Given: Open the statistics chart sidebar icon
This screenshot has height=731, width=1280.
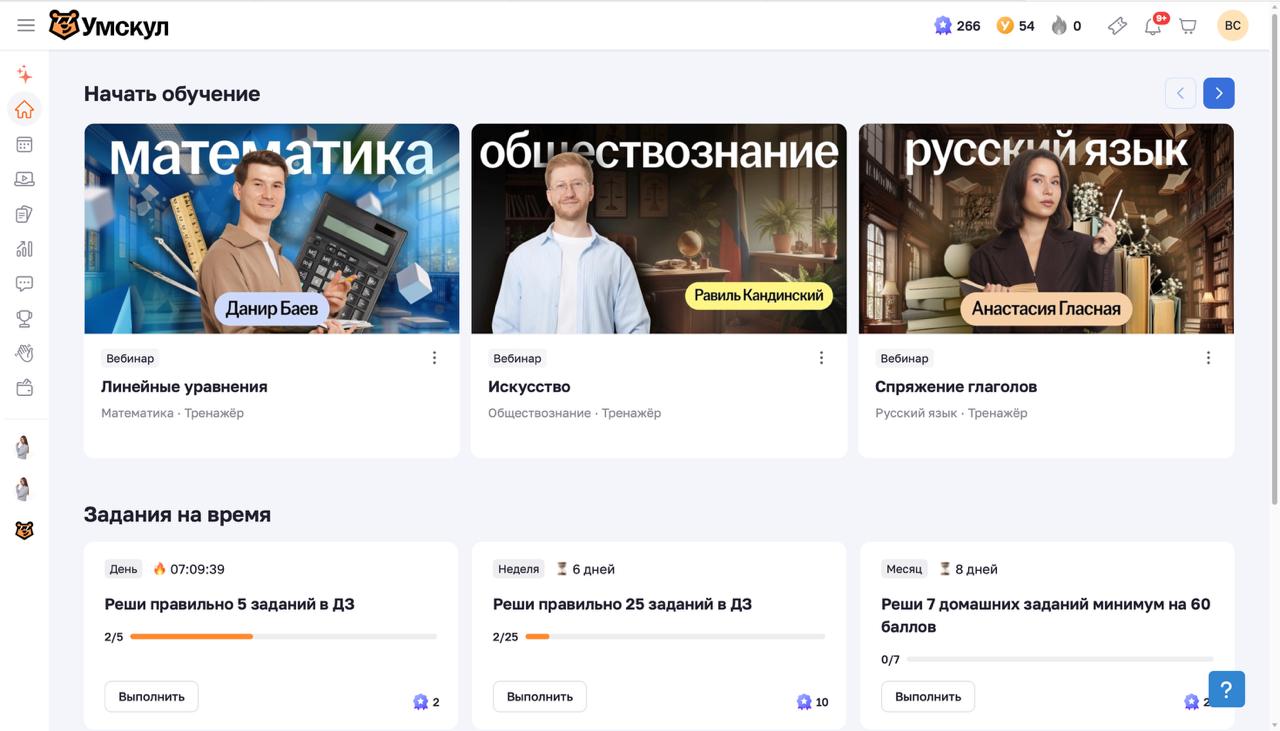Looking at the screenshot, I should coord(25,249).
